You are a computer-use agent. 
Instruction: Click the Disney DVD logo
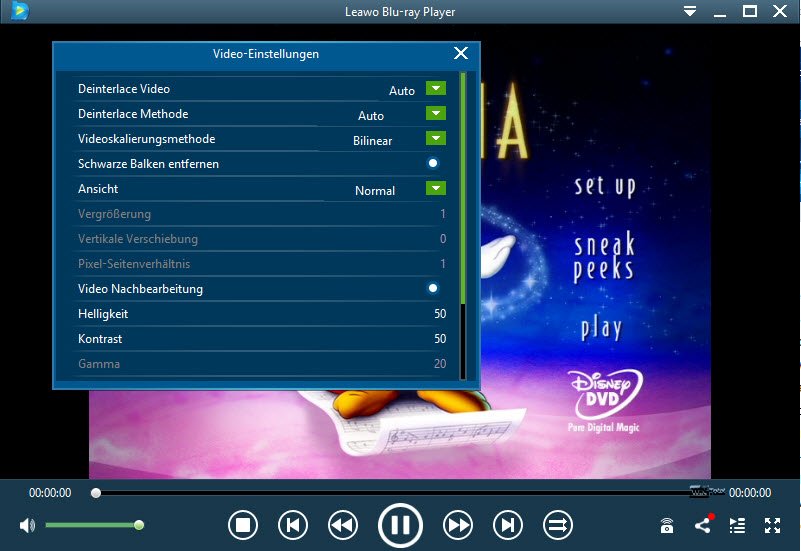[604, 393]
